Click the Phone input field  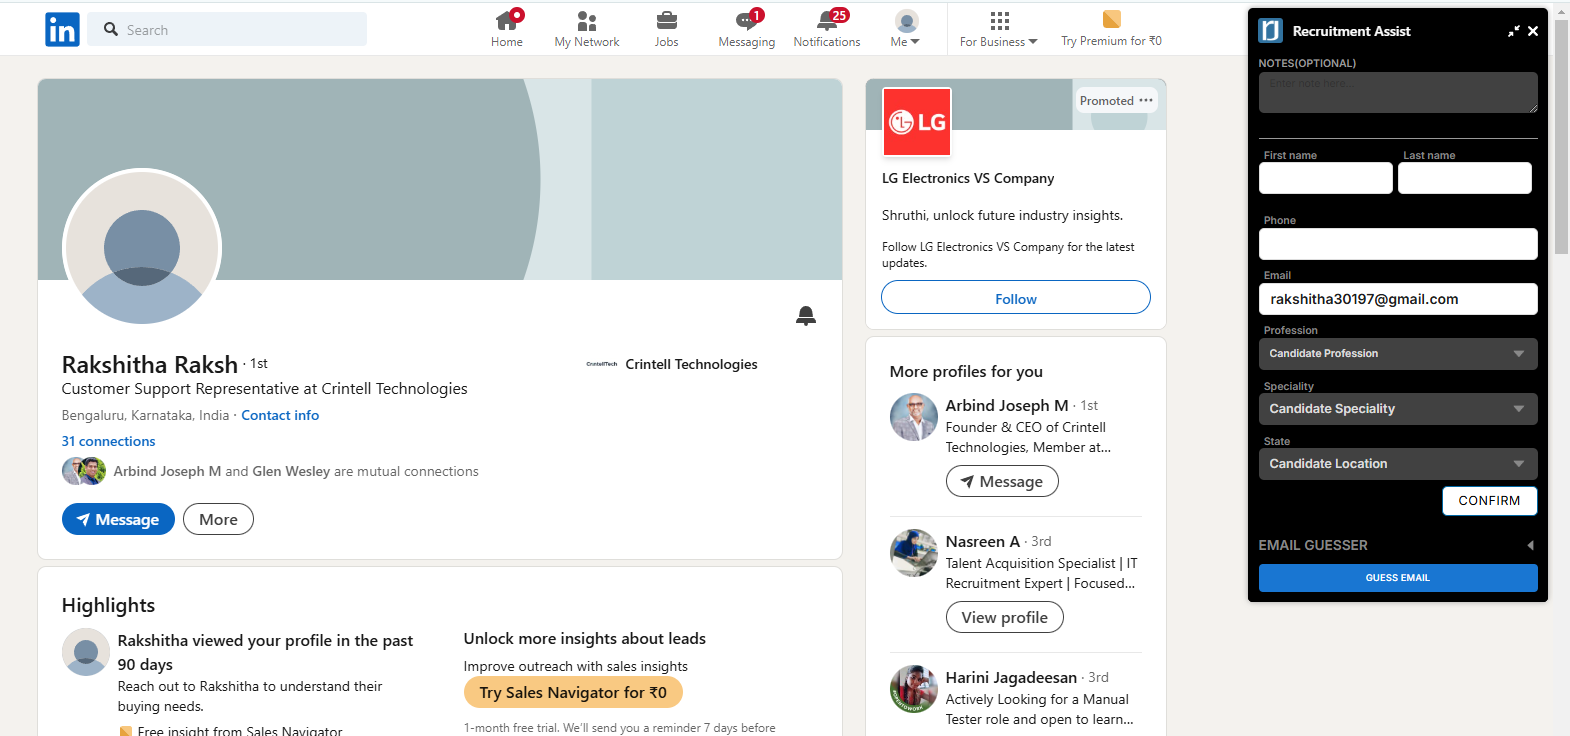(x=1398, y=244)
